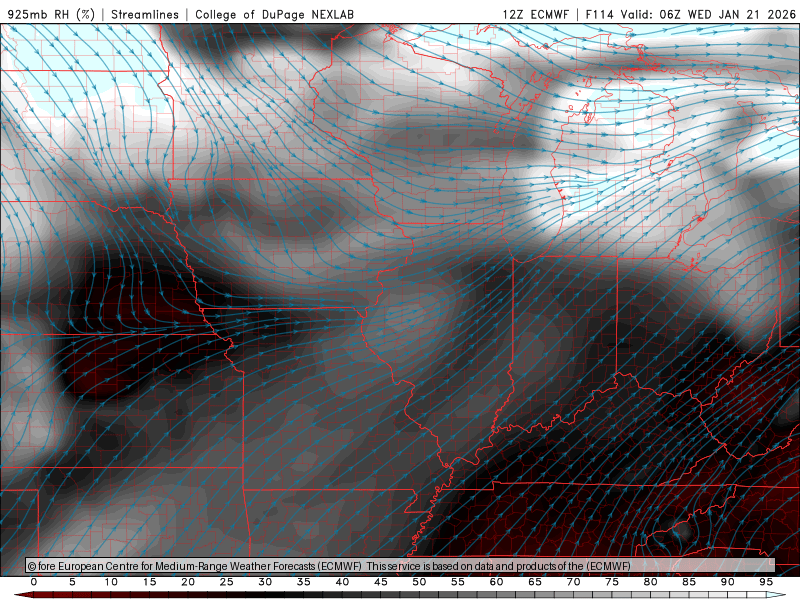Viewport: 800px width, 600px height.
Task: Click the "F114" forecast hour text
Action: click(x=599, y=14)
